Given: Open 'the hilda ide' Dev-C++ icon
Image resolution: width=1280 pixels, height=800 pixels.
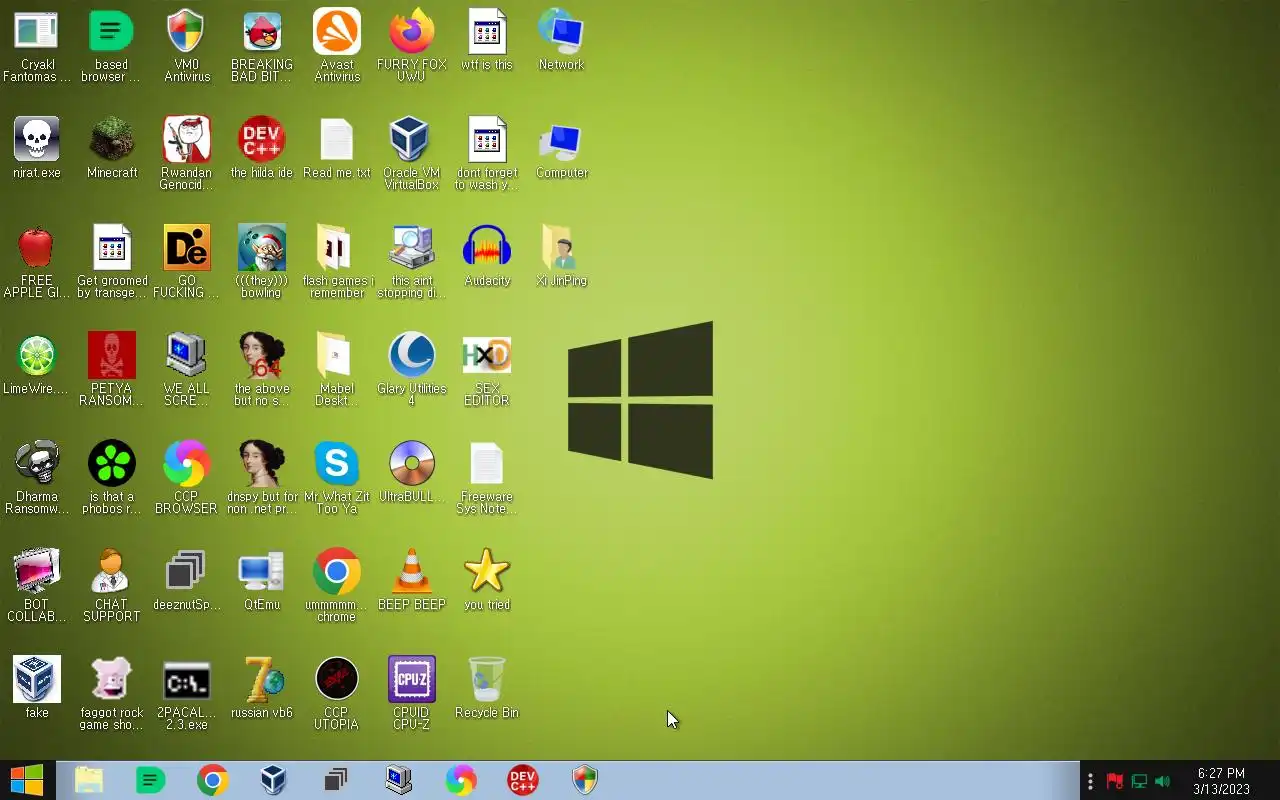Looking at the screenshot, I should click(x=262, y=140).
